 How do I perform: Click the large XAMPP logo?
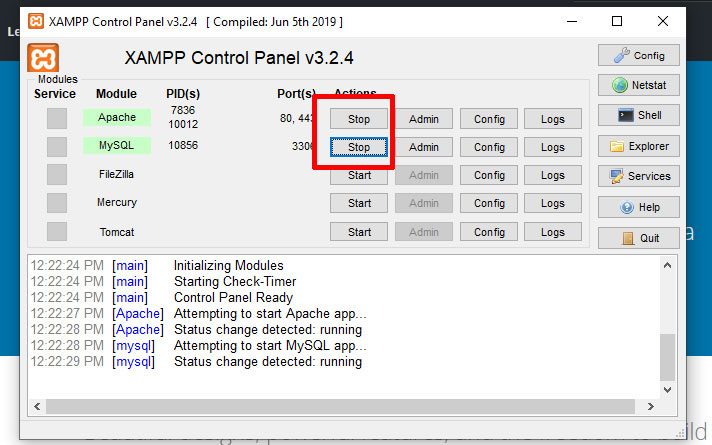43,58
